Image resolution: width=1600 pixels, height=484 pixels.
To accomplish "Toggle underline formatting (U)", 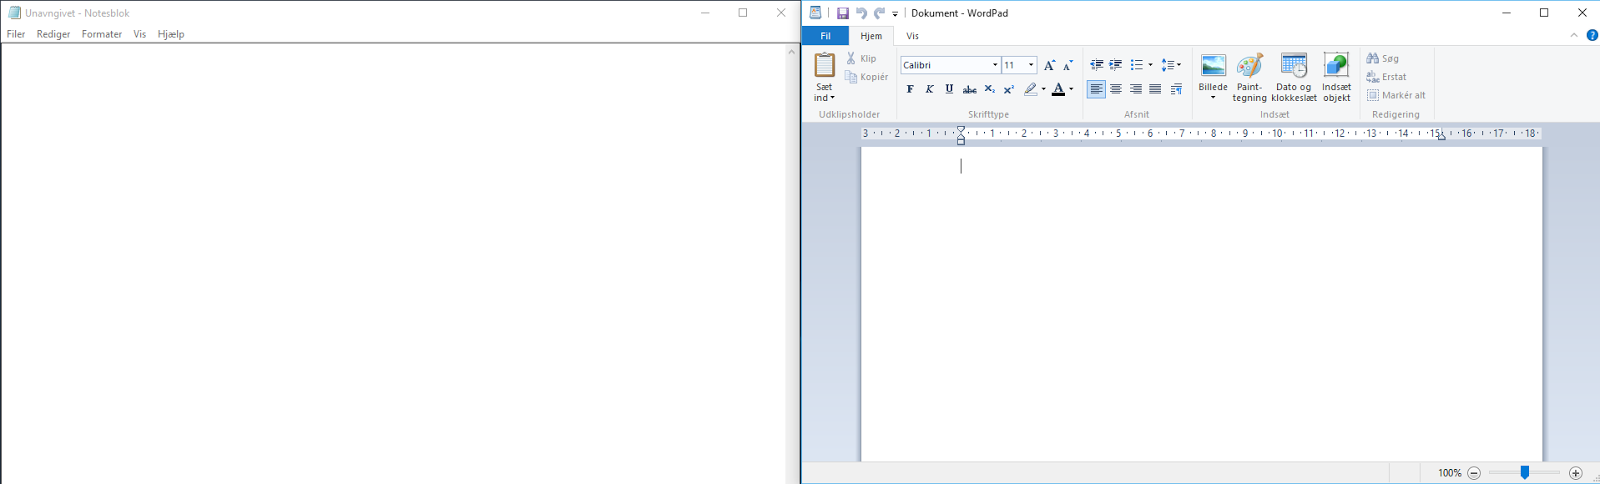I will 949,89.
